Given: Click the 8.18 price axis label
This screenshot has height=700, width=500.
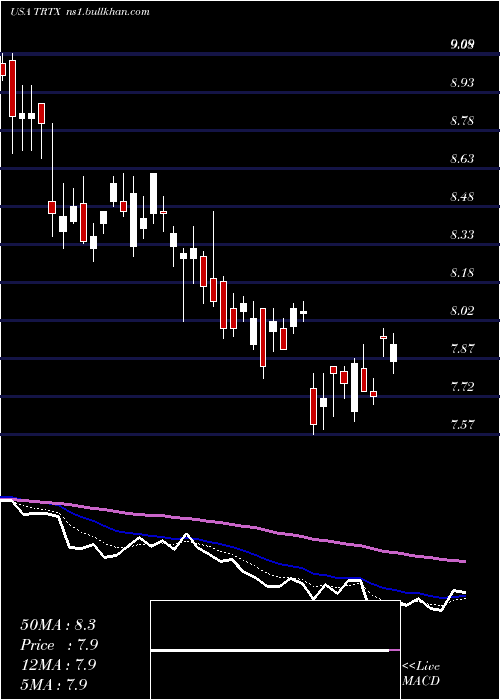Looking at the screenshot, I should coord(462,272).
